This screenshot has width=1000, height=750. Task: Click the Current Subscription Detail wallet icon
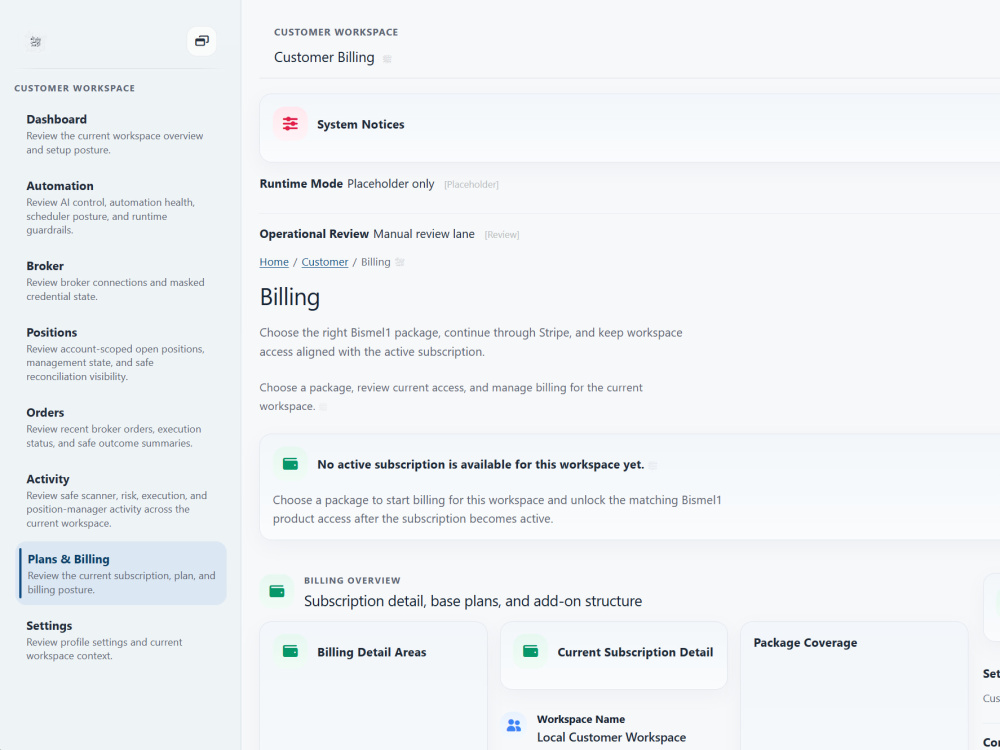tap(531, 651)
